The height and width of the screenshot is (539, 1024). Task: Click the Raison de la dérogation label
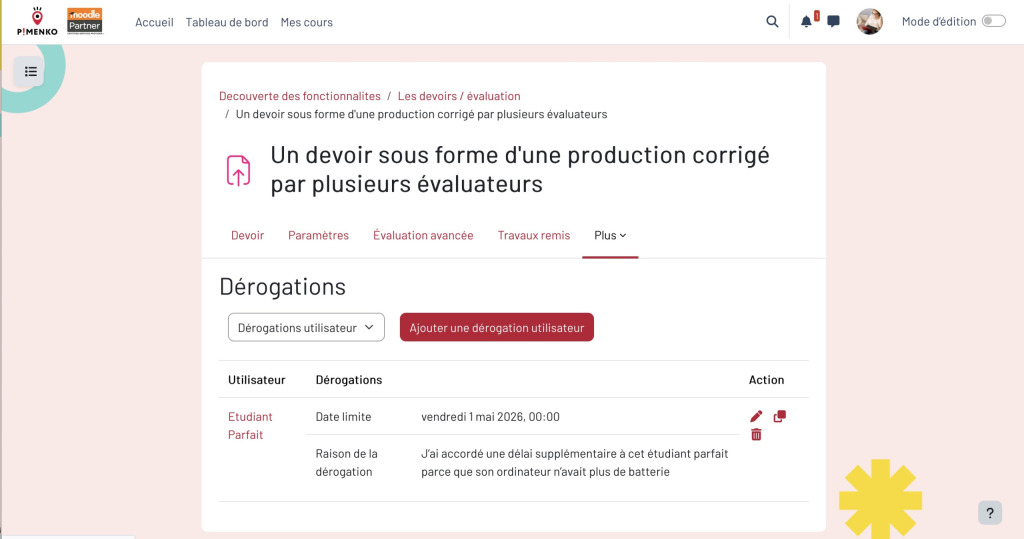(x=347, y=463)
